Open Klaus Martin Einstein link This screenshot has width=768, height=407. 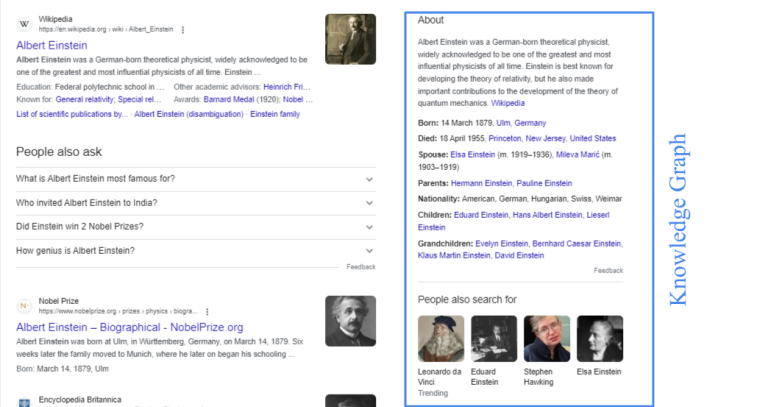454,256
